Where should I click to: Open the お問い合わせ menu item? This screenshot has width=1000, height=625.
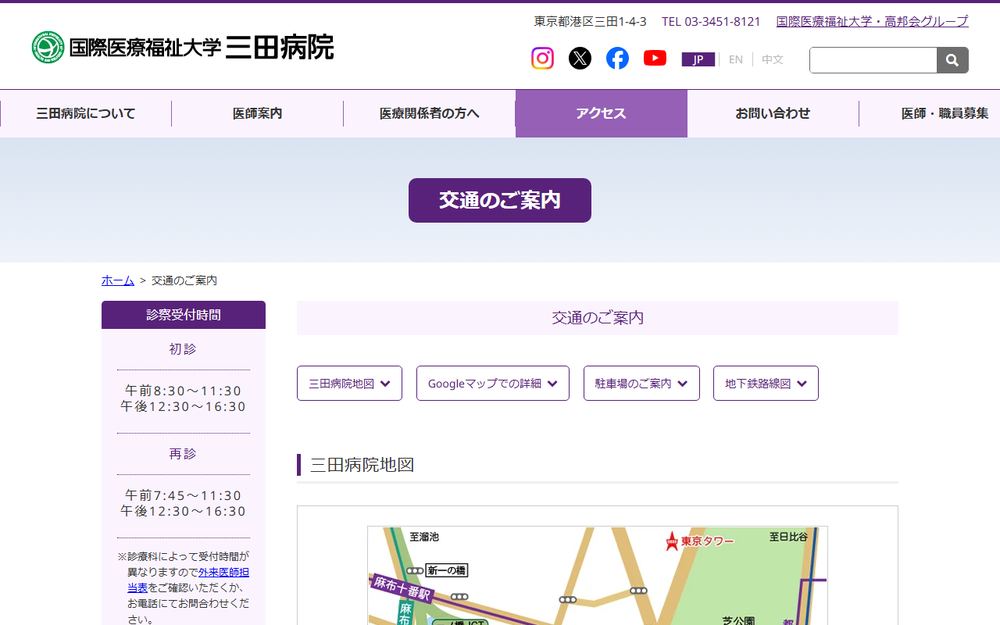point(773,114)
